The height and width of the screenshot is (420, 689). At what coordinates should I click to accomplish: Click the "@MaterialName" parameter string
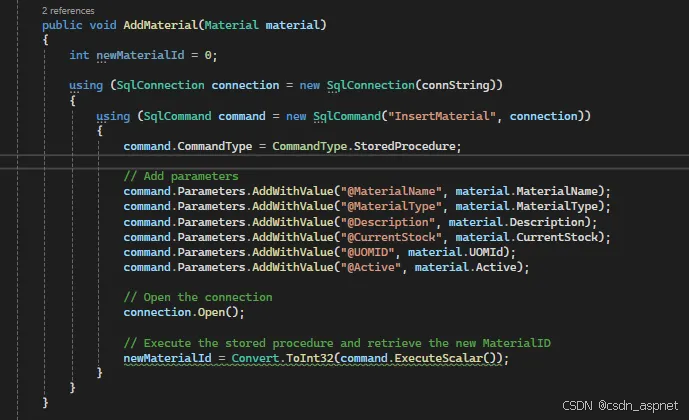(391, 192)
